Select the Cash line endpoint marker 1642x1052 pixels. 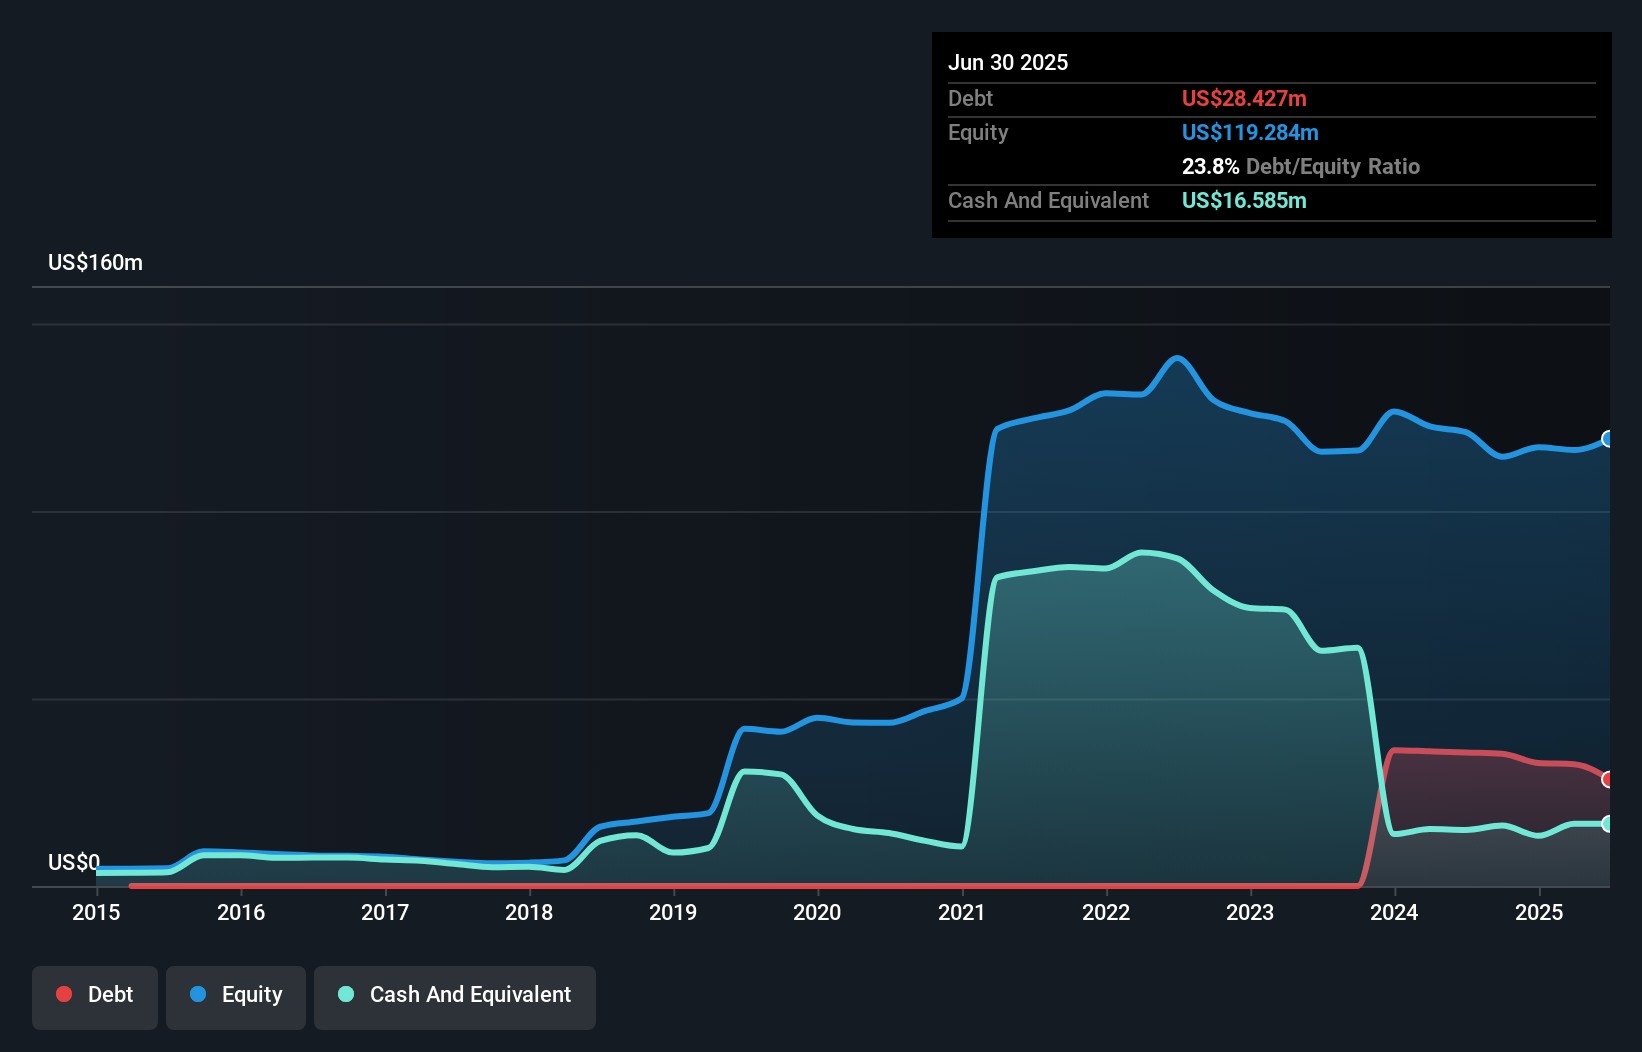click(1608, 823)
